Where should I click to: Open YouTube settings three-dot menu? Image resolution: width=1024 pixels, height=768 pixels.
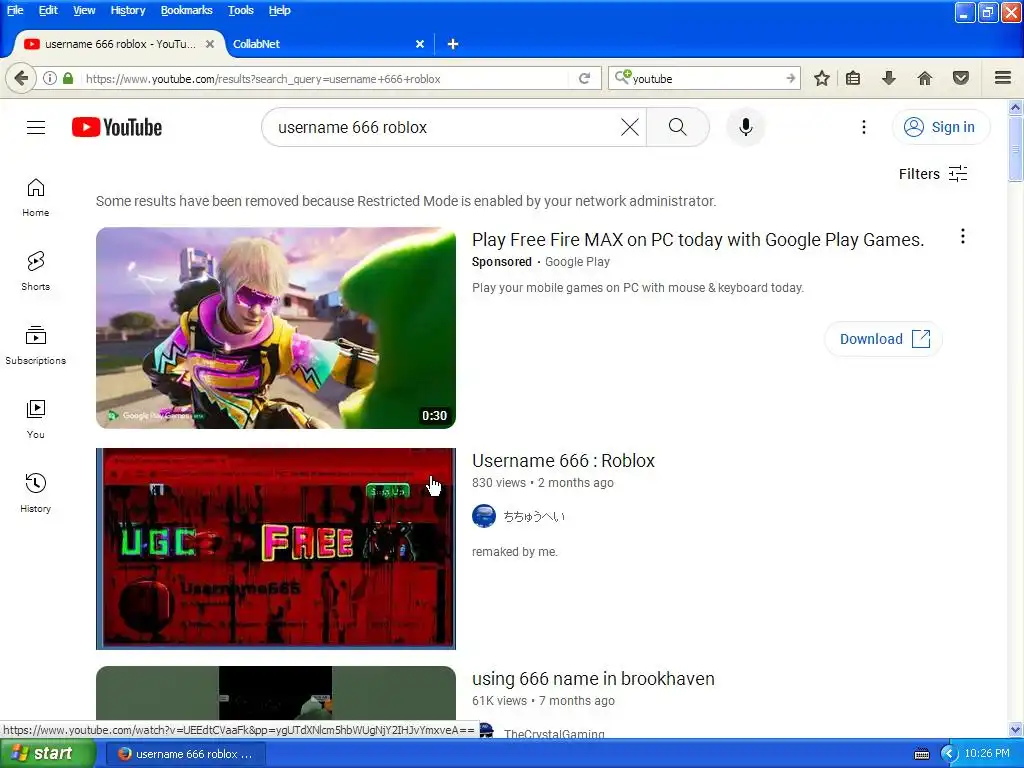[x=863, y=127]
